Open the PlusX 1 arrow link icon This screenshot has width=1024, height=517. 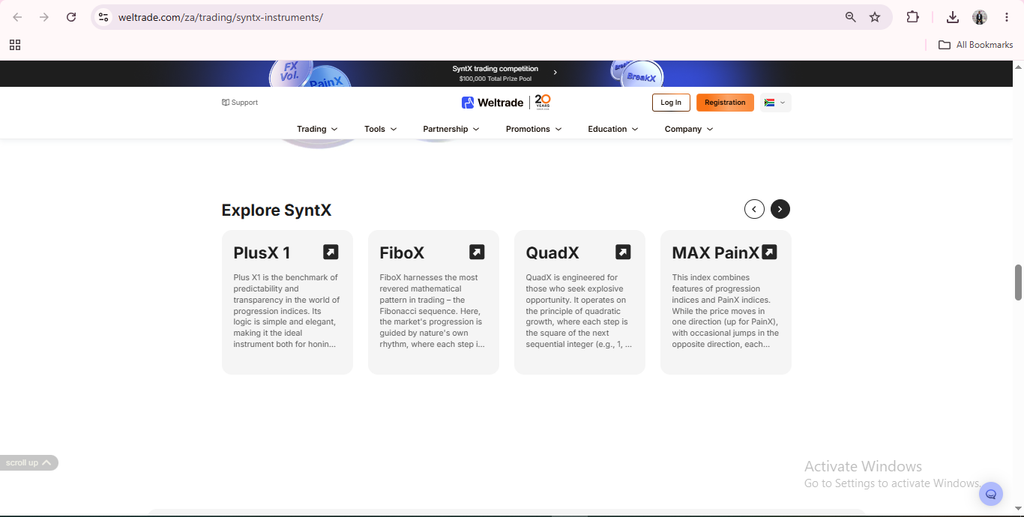[330, 252]
